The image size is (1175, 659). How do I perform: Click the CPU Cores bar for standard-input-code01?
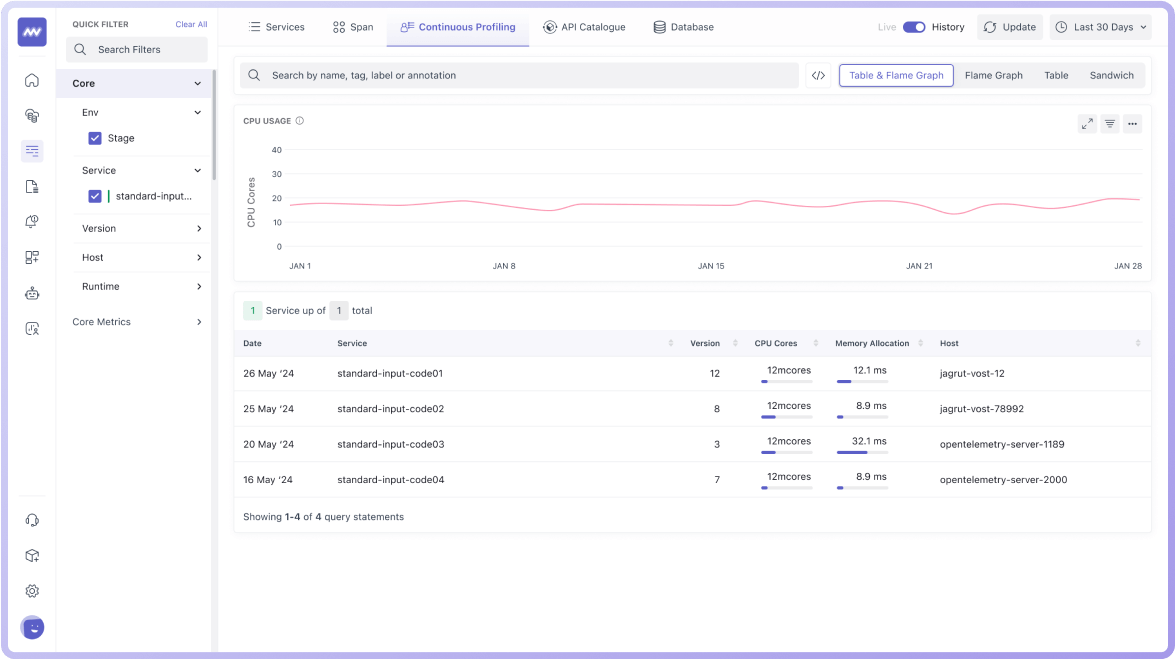787,382
